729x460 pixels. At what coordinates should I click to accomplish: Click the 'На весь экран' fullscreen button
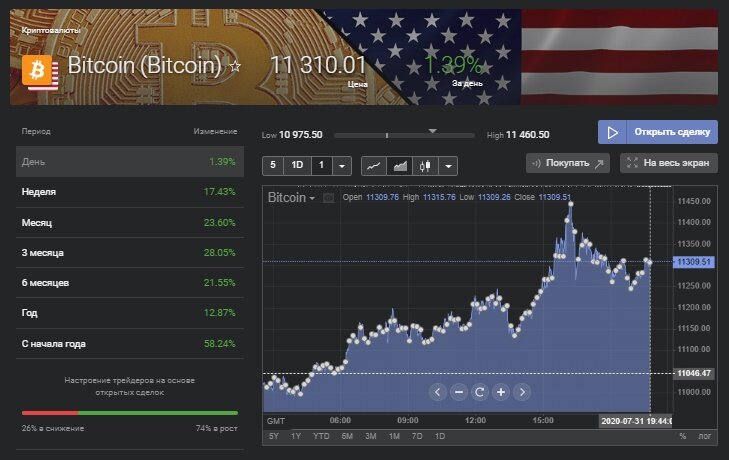[x=668, y=163]
